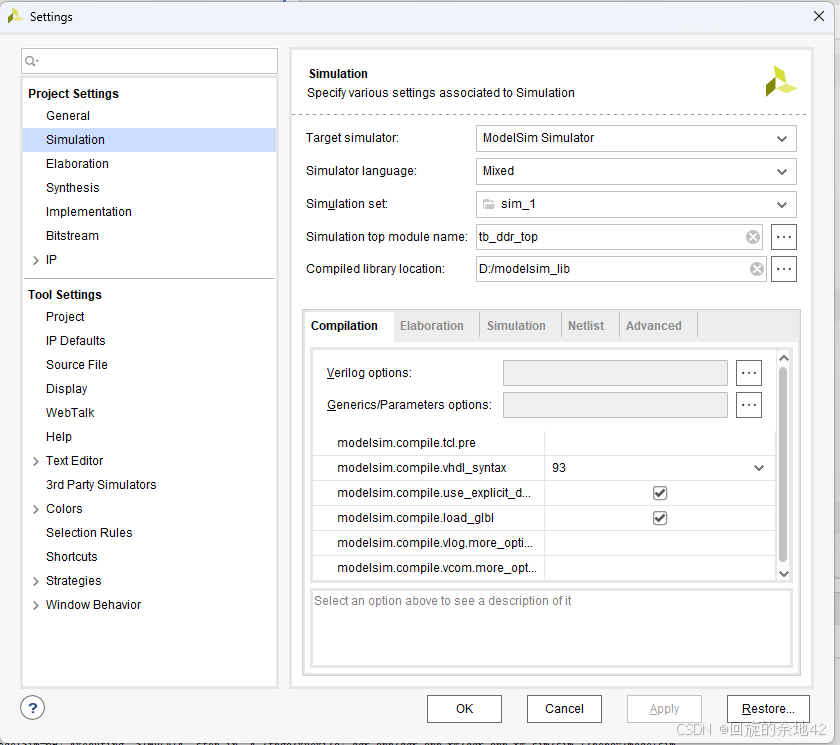
Task: Expand the Colors tree node
Action: 35,509
